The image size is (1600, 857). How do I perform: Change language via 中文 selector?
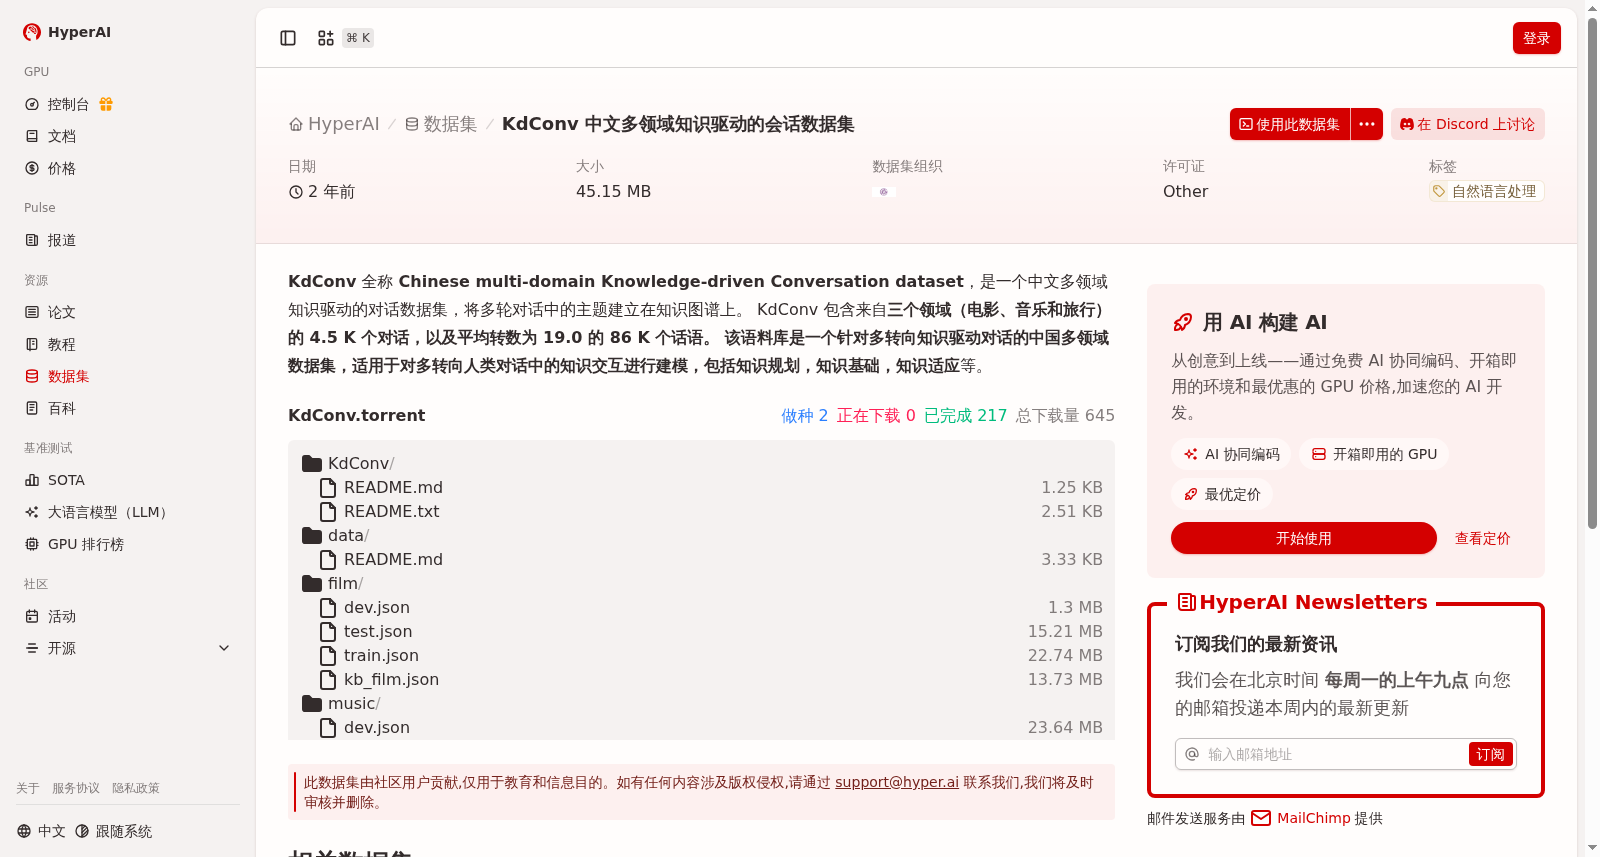coord(41,831)
